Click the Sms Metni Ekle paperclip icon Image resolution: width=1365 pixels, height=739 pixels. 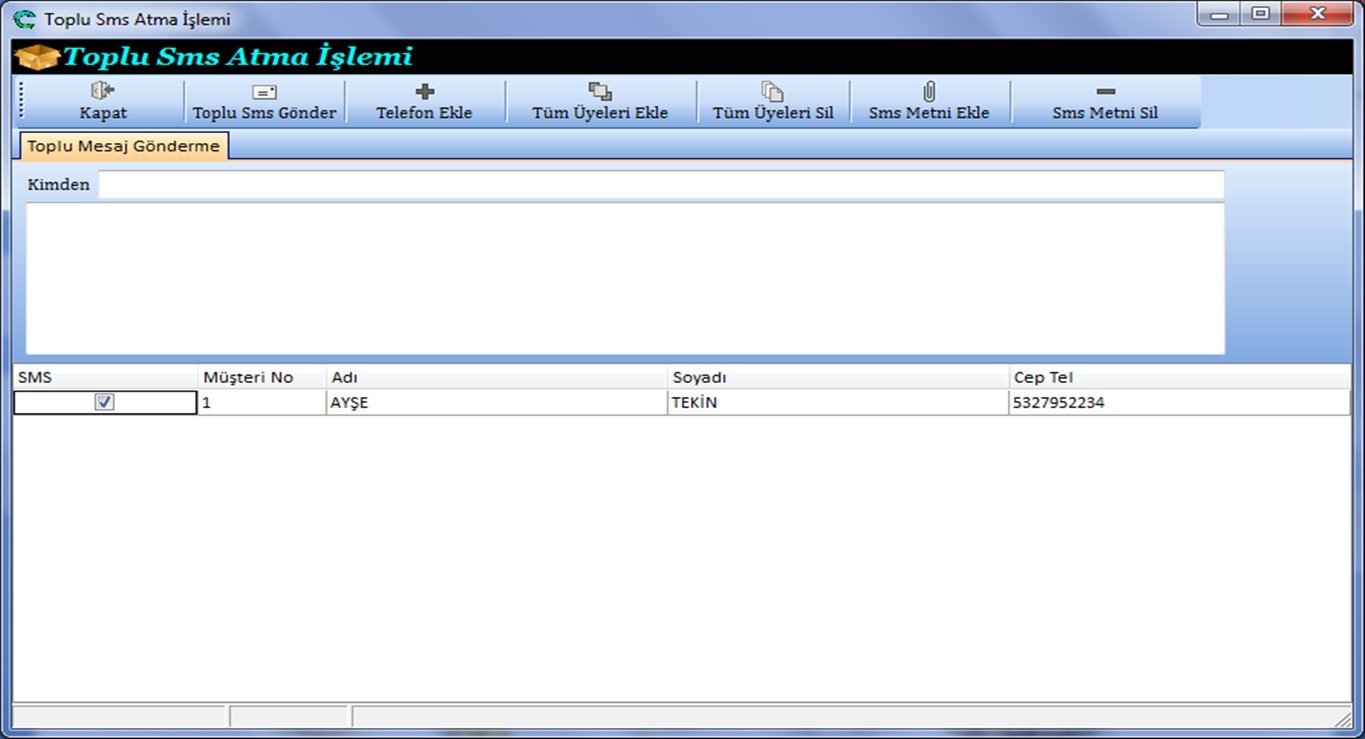pos(928,91)
